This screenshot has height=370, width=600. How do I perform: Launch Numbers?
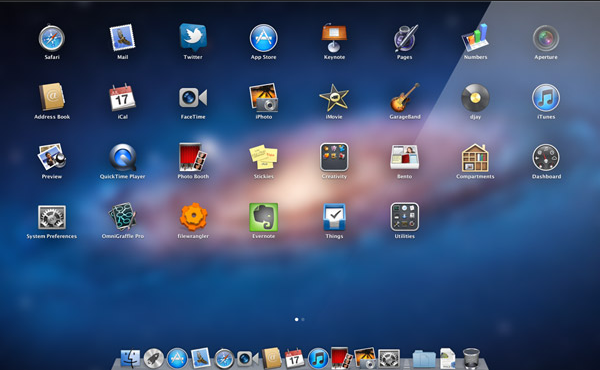[x=475, y=37]
